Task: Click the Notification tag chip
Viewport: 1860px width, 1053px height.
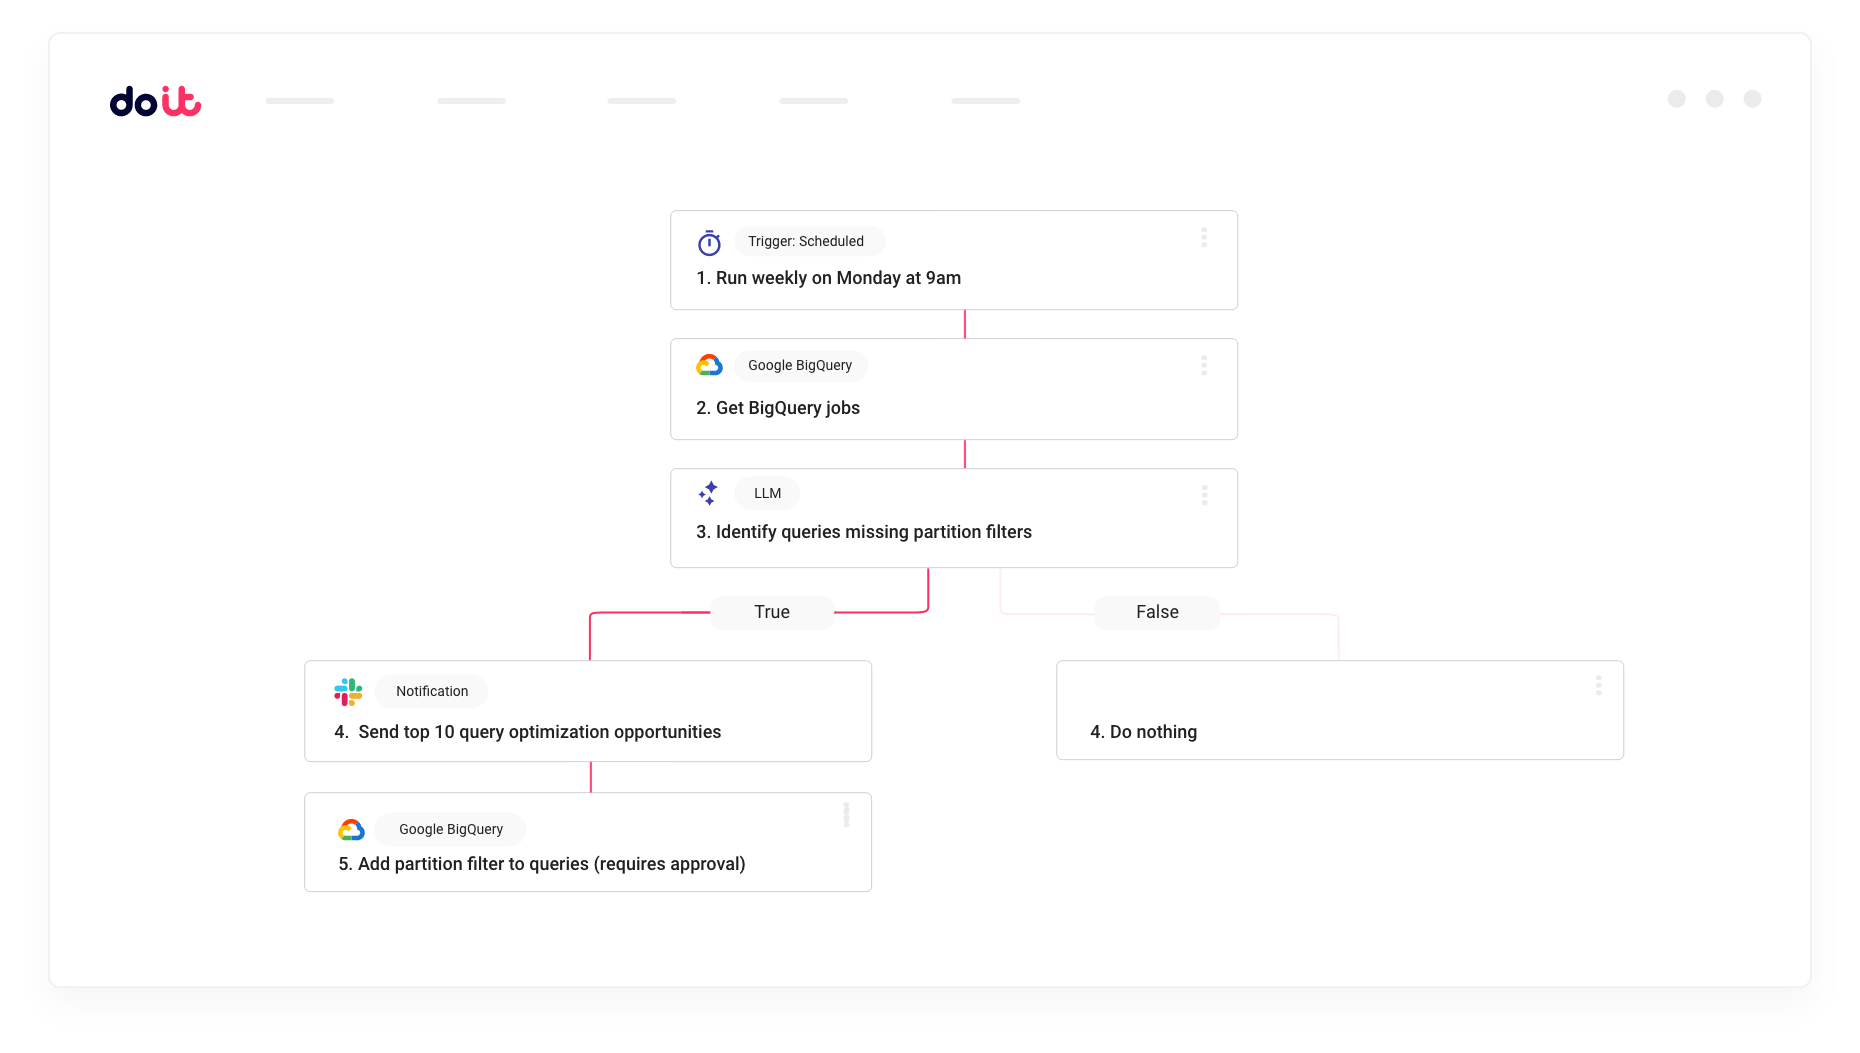Action: [432, 692]
